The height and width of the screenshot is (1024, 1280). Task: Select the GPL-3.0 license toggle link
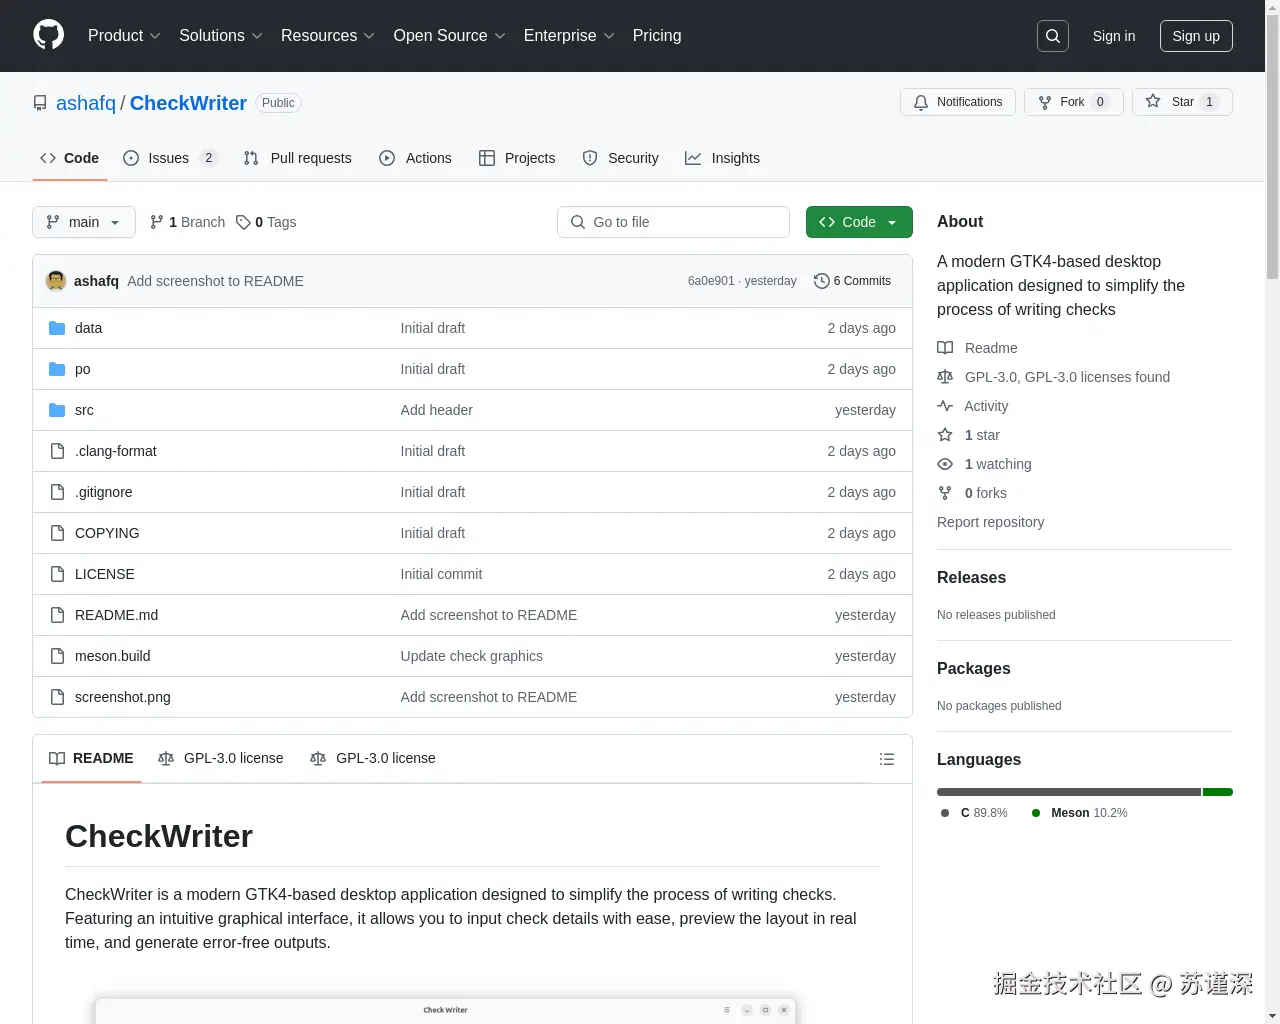232,758
